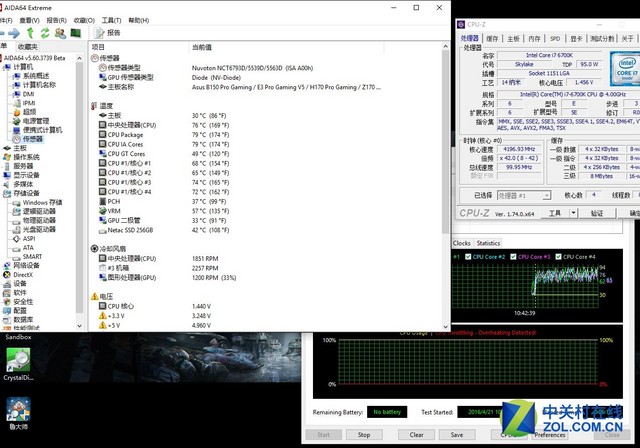This screenshot has width=640, height=448.
Task: Open the users icon in AIDA64 toolbar
Action: (60, 33)
